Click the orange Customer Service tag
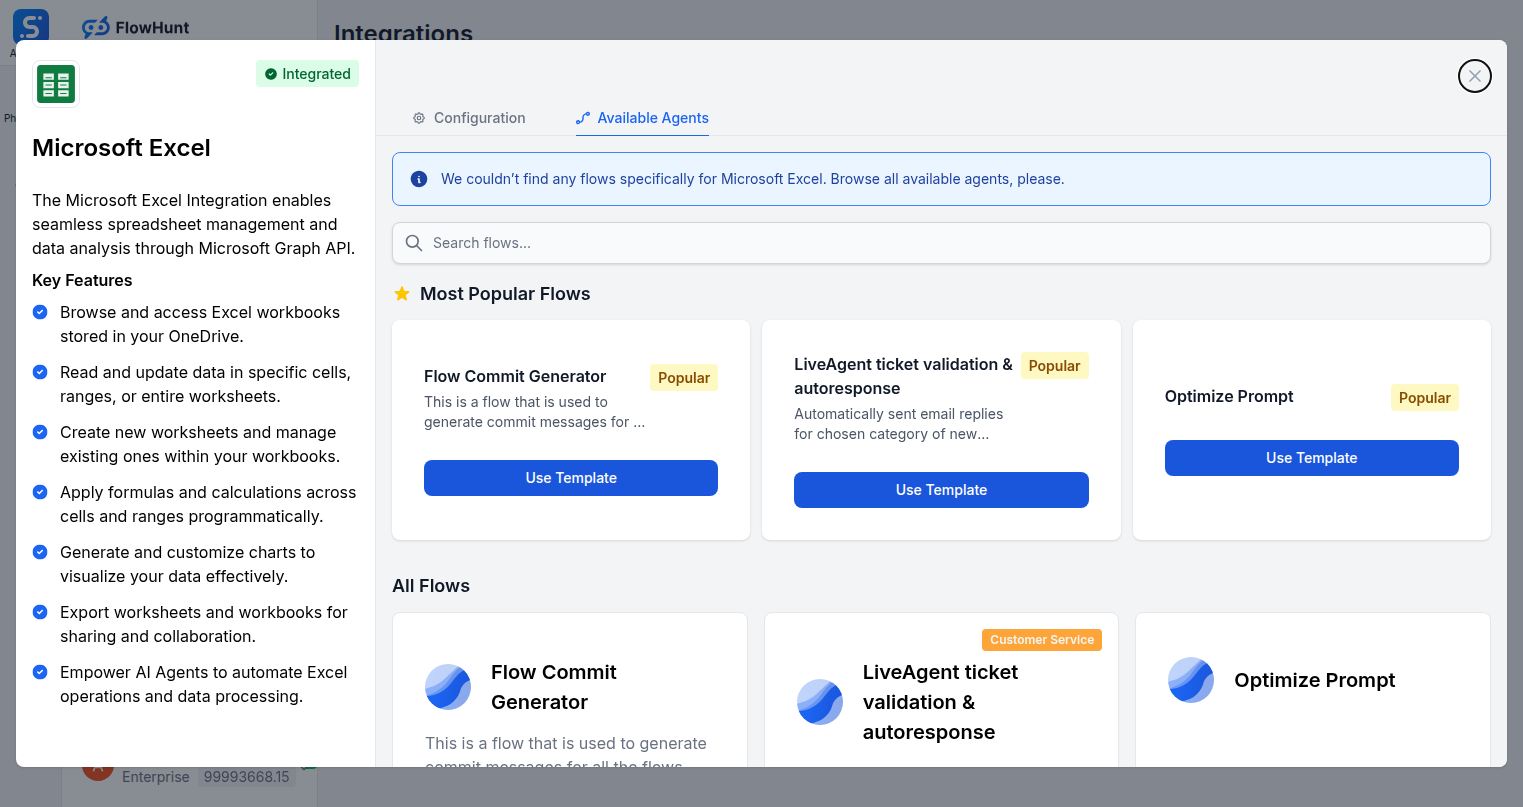The image size is (1523, 807). [1042, 640]
